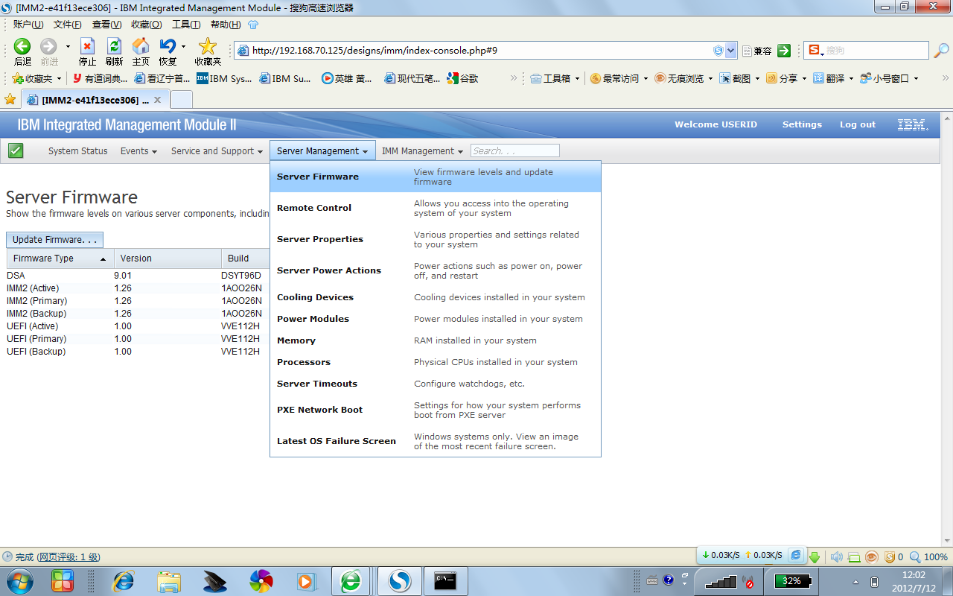Click the browser Back arrow icon
This screenshot has height=596, width=953.
click(x=22, y=47)
